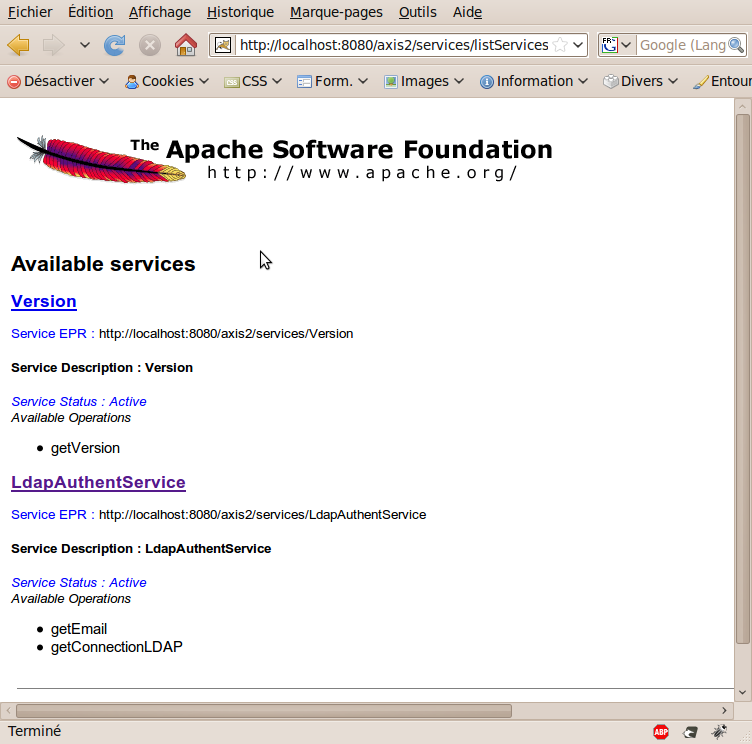This screenshot has width=752, height=744.
Task: Click the getEmail operation
Action: click(x=79, y=629)
